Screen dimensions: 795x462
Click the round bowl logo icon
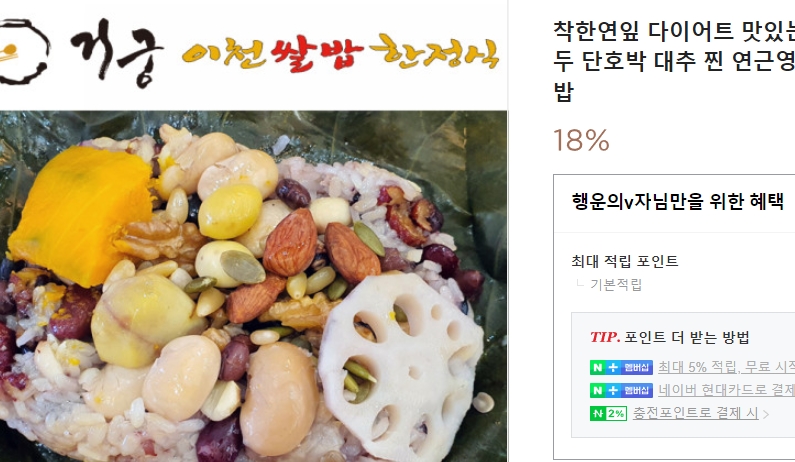coord(24,51)
